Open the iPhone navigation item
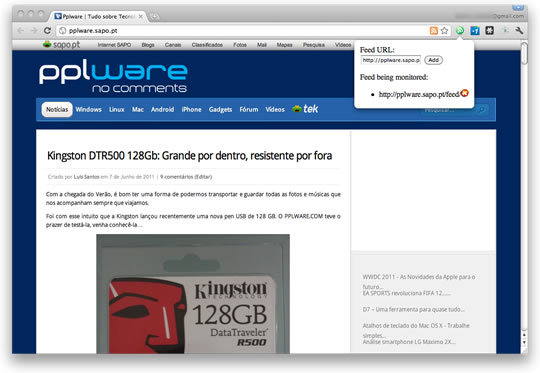The image size is (540, 373). click(x=191, y=110)
